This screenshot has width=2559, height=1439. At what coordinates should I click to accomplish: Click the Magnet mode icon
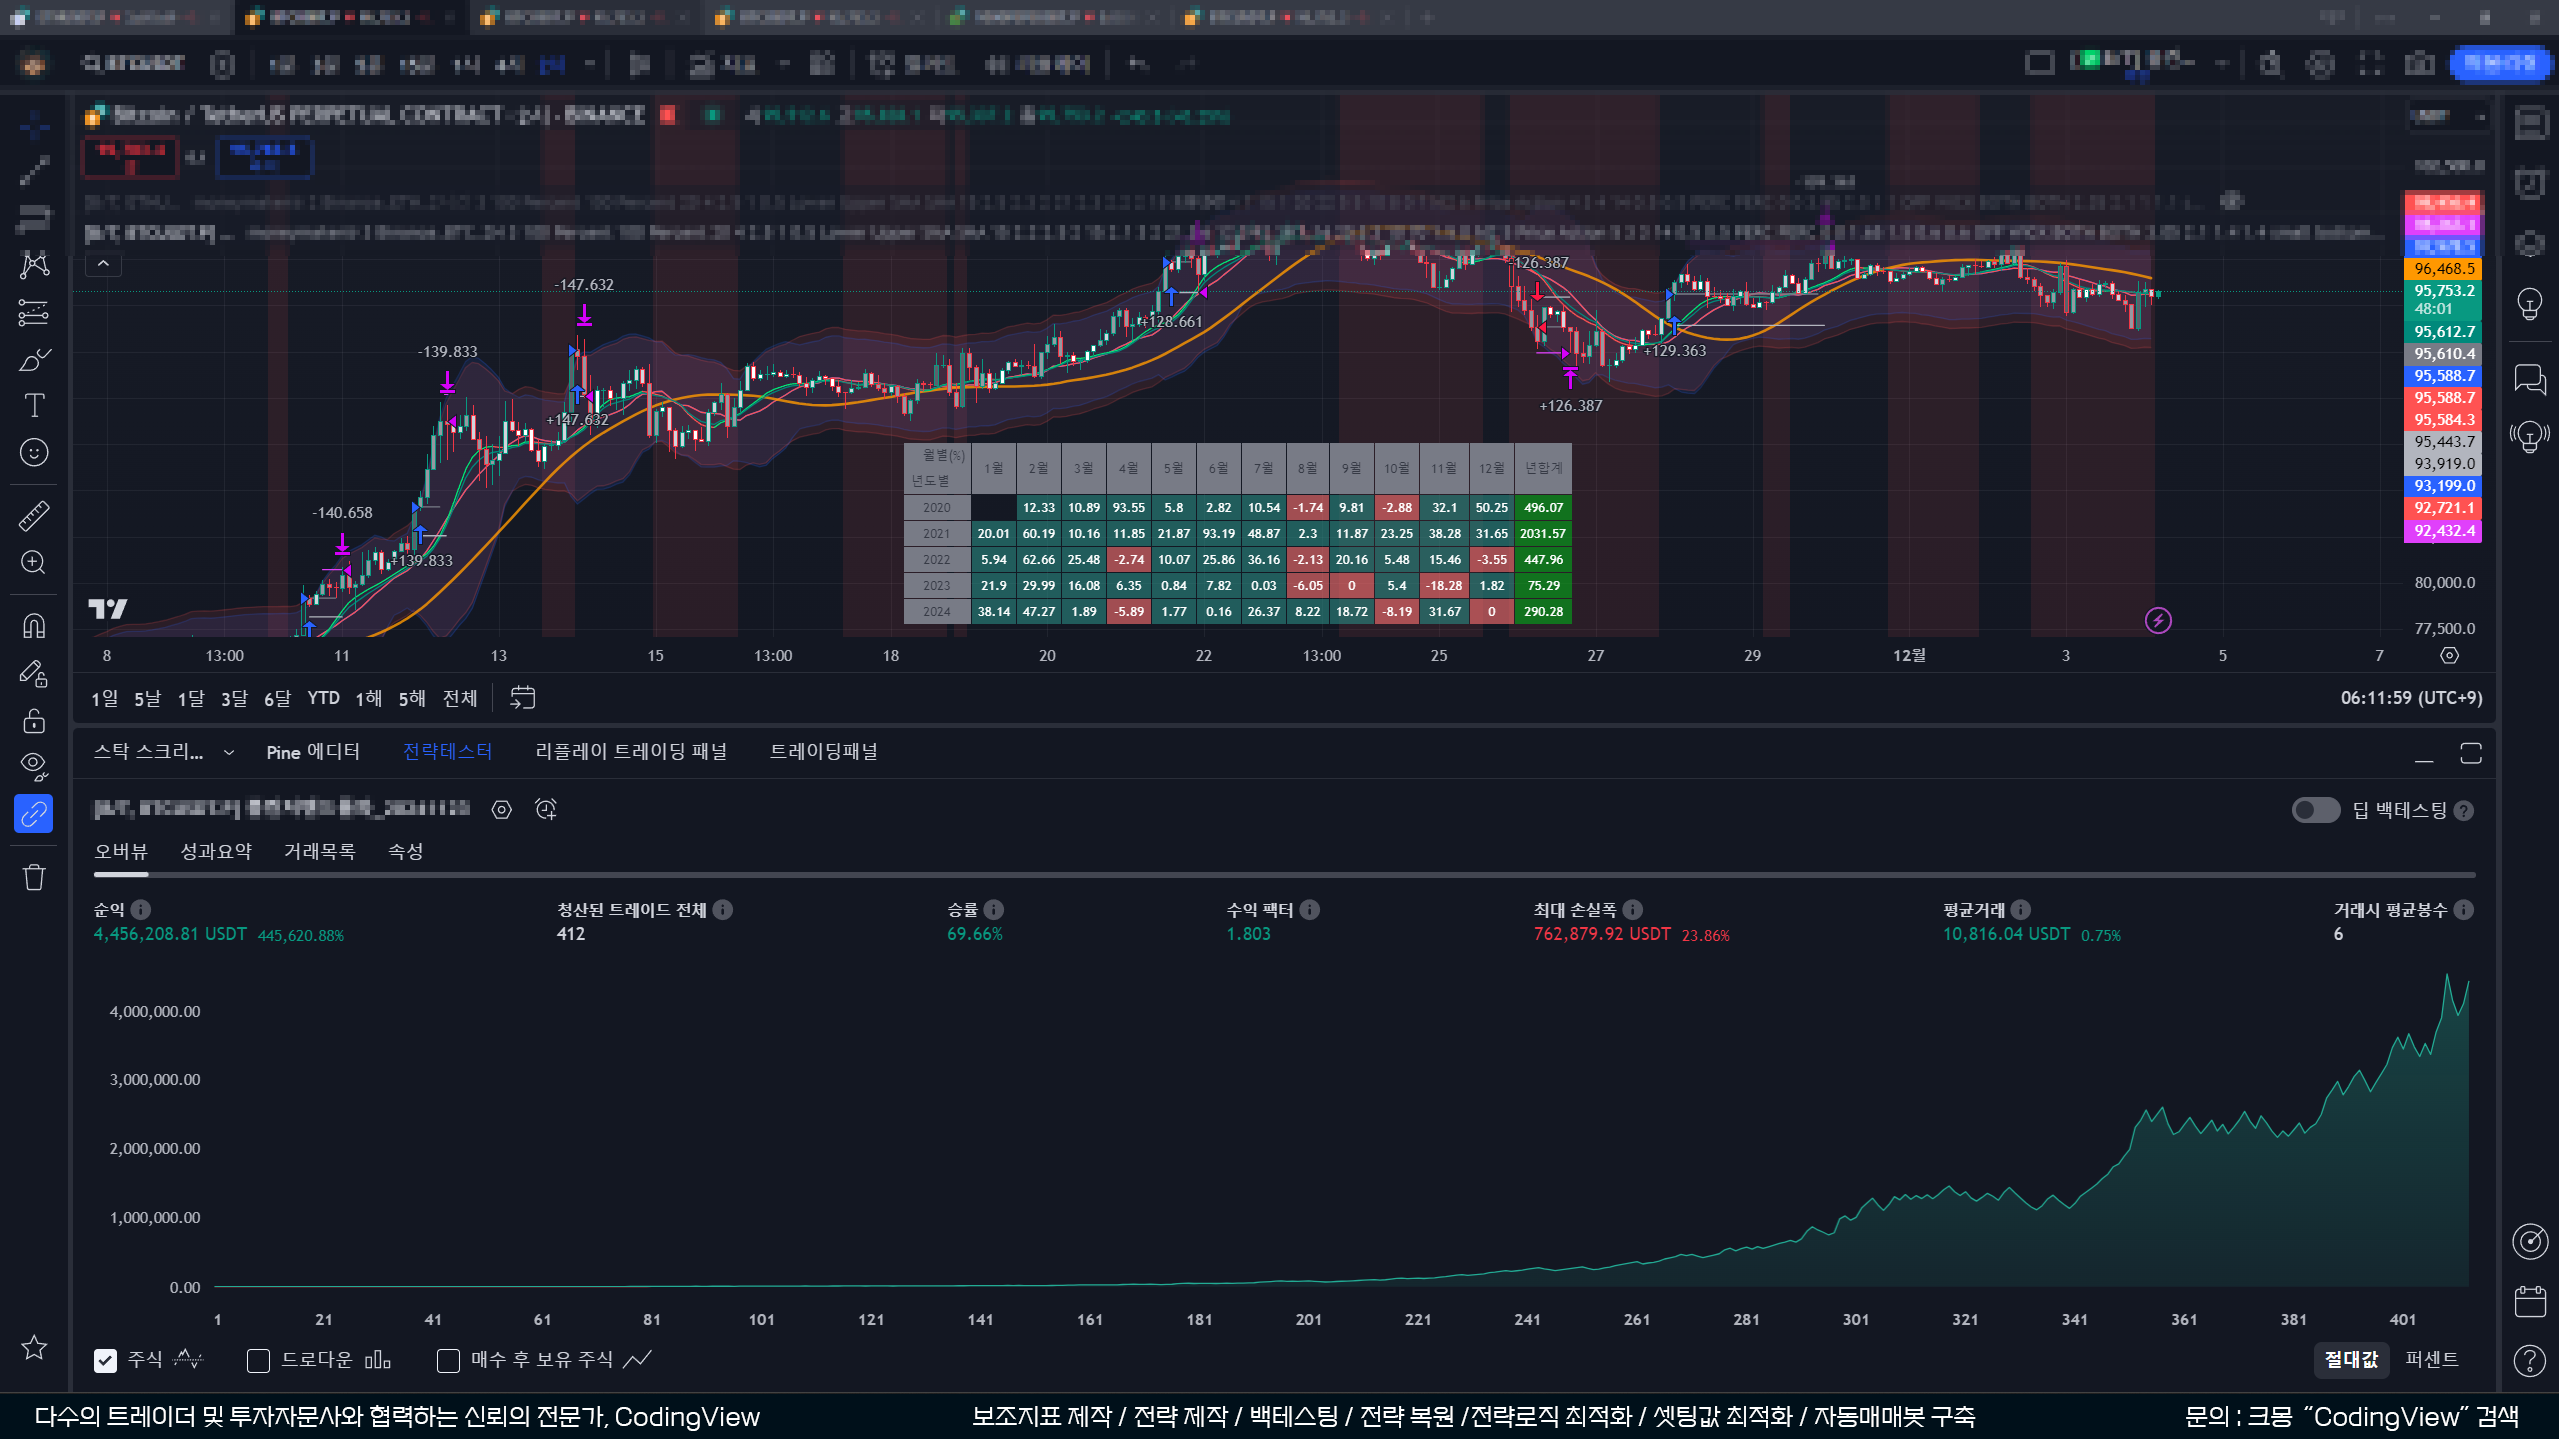34,626
